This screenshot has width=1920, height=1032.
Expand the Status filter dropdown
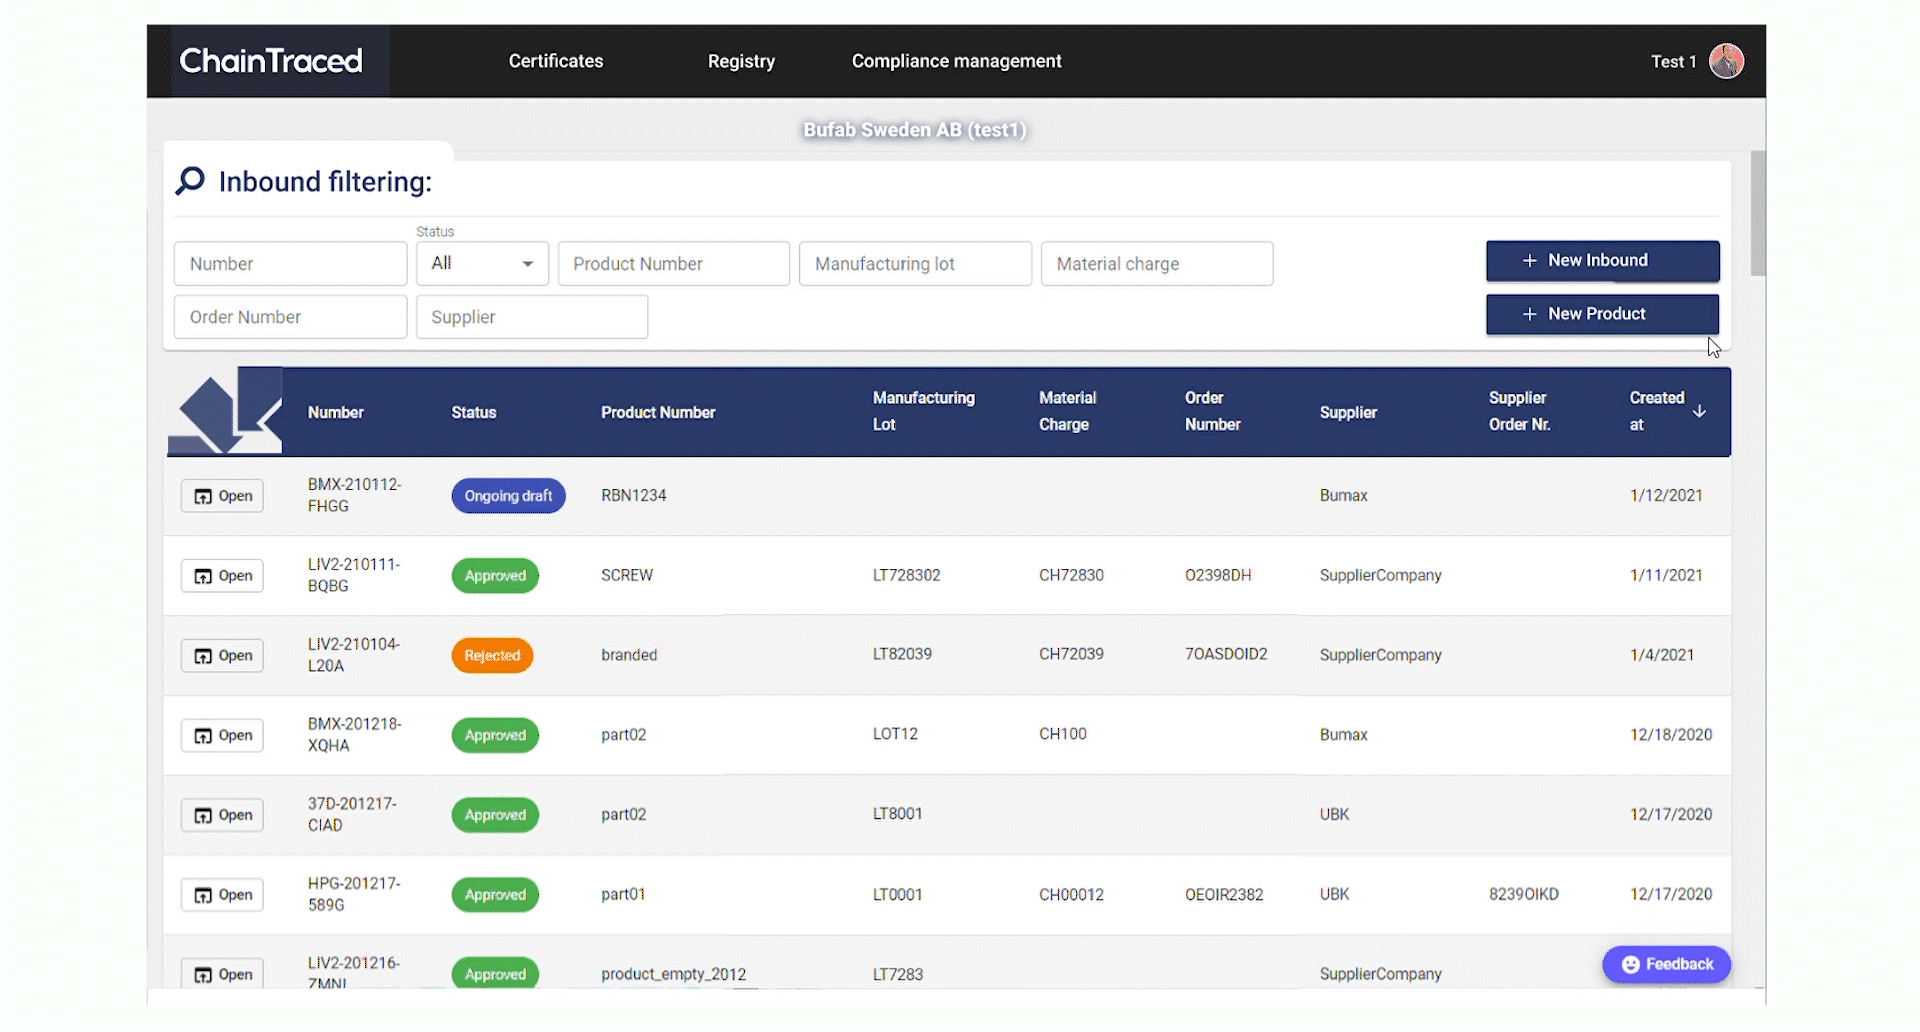(483, 264)
